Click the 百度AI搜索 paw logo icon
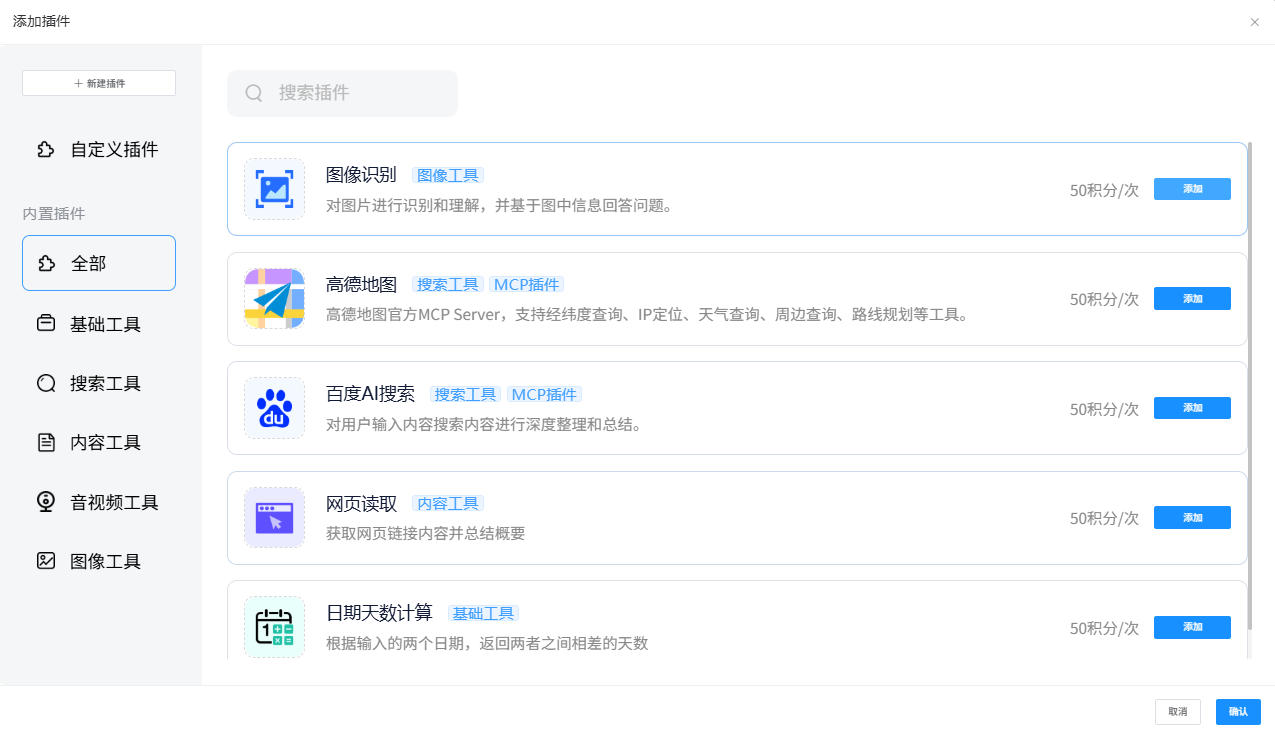Image resolution: width=1275 pixels, height=733 pixels. click(x=274, y=408)
